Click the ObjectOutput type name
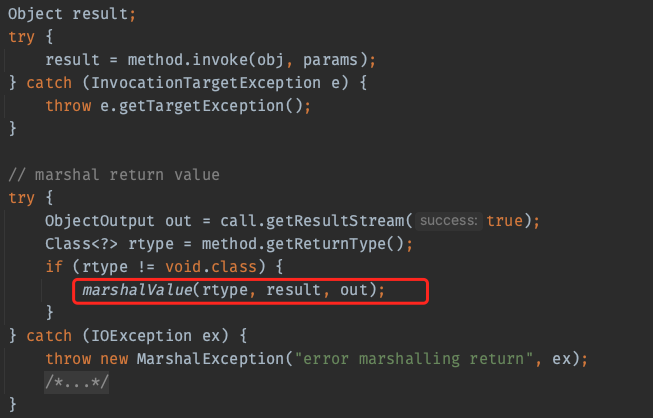The image size is (653, 418). pos(102,221)
